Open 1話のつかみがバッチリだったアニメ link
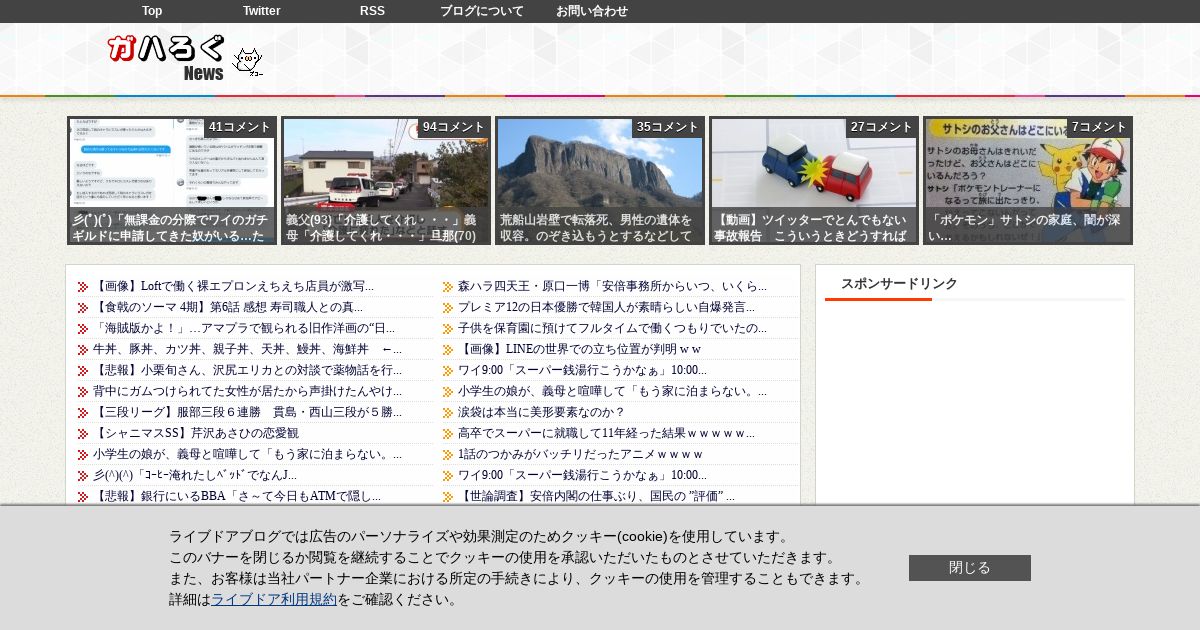The image size is (1200, 630). [580, 454]
